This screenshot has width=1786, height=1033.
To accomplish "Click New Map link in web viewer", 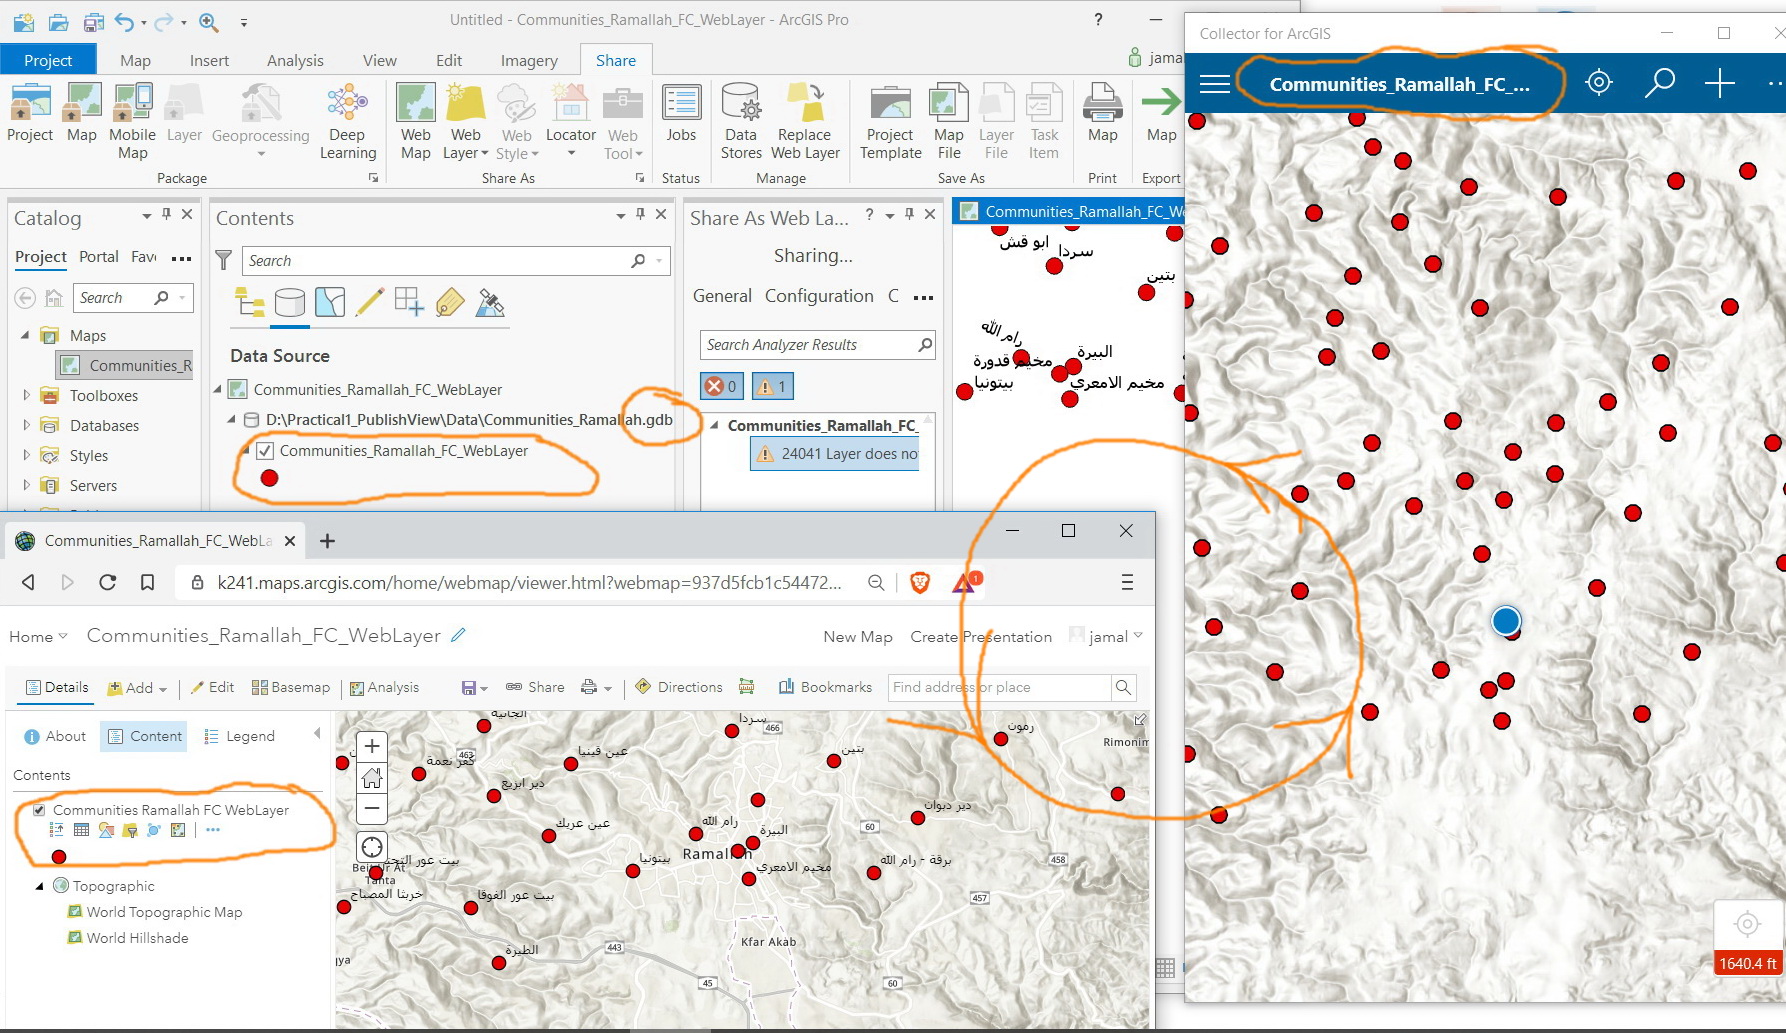I will [858, 637].
